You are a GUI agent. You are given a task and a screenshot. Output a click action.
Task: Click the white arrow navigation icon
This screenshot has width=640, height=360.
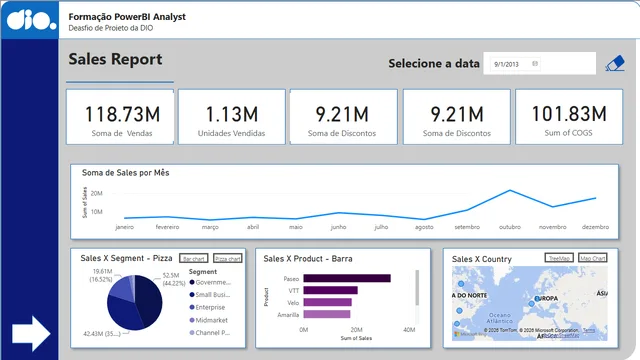(x=31, y=333)
